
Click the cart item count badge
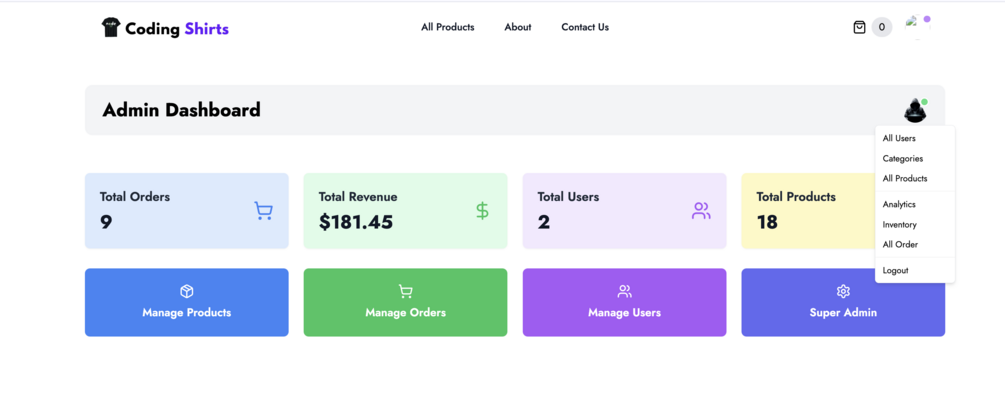pyautogui.click(x=881, y=27)
